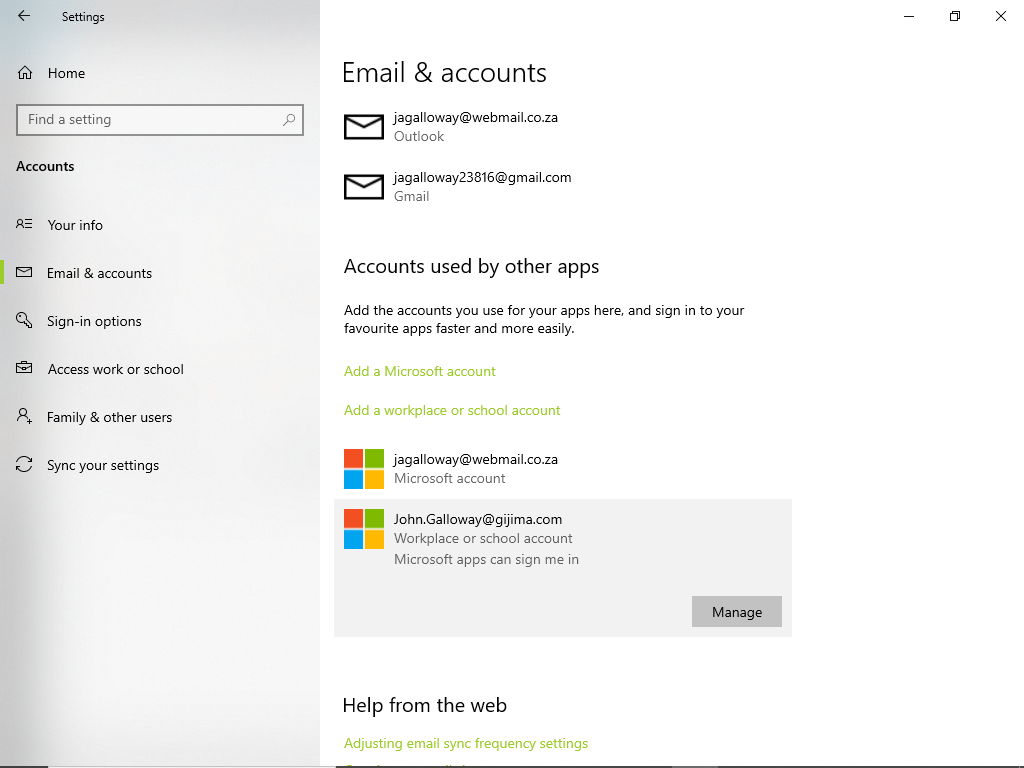
Task: Click Adjusting email sync frequency settings
Action: coord(466,743)
